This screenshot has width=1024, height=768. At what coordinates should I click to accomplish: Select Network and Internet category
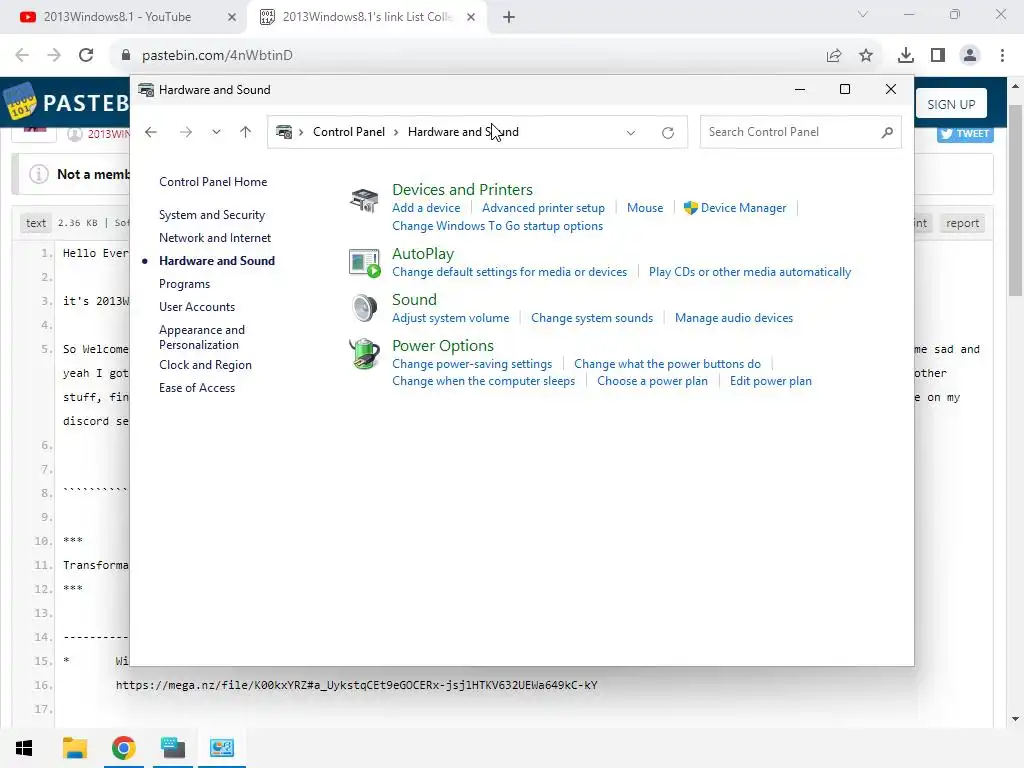point(215,238)
